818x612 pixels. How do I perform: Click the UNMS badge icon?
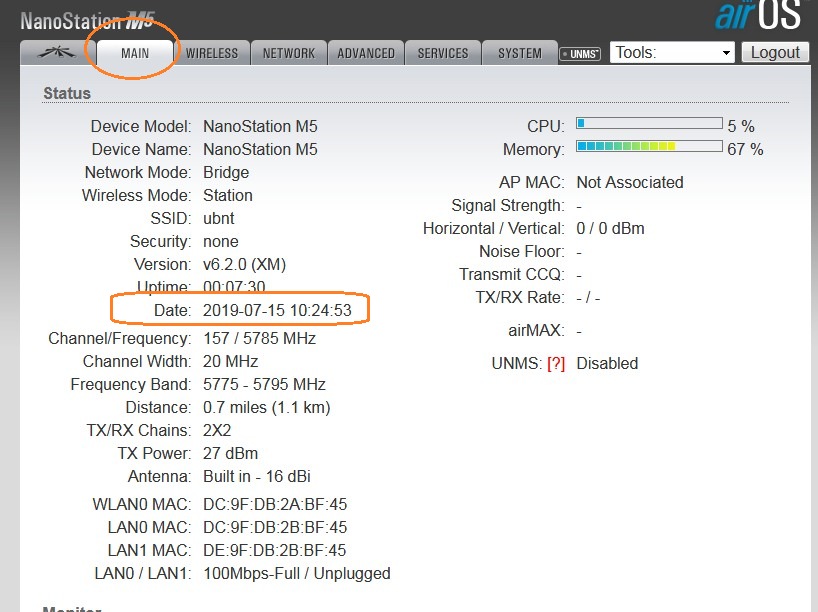tap(580, 54)
